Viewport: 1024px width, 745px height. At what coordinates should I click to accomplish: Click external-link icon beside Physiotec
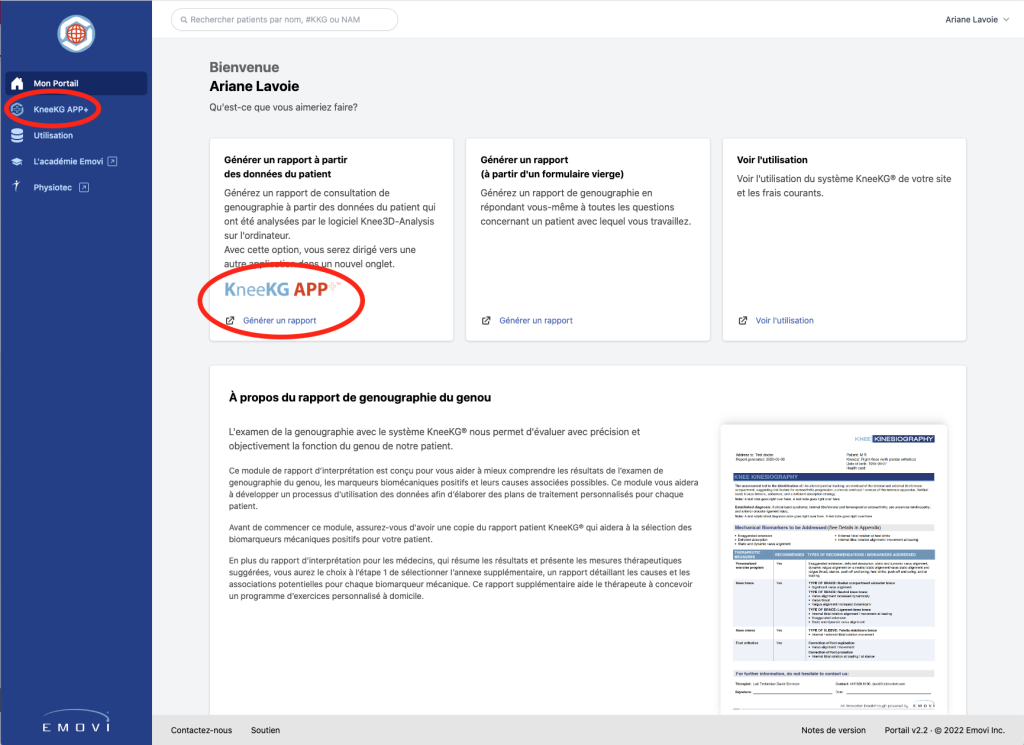(x=84, y=187)
